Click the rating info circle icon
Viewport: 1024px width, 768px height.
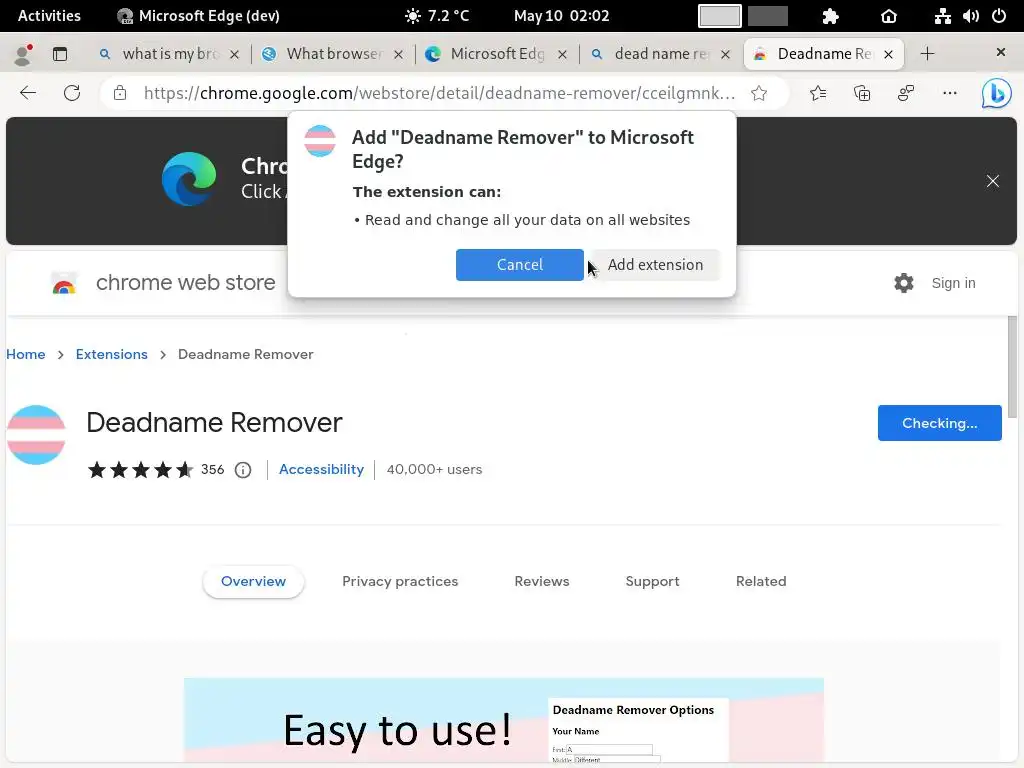tap(243, 470)
